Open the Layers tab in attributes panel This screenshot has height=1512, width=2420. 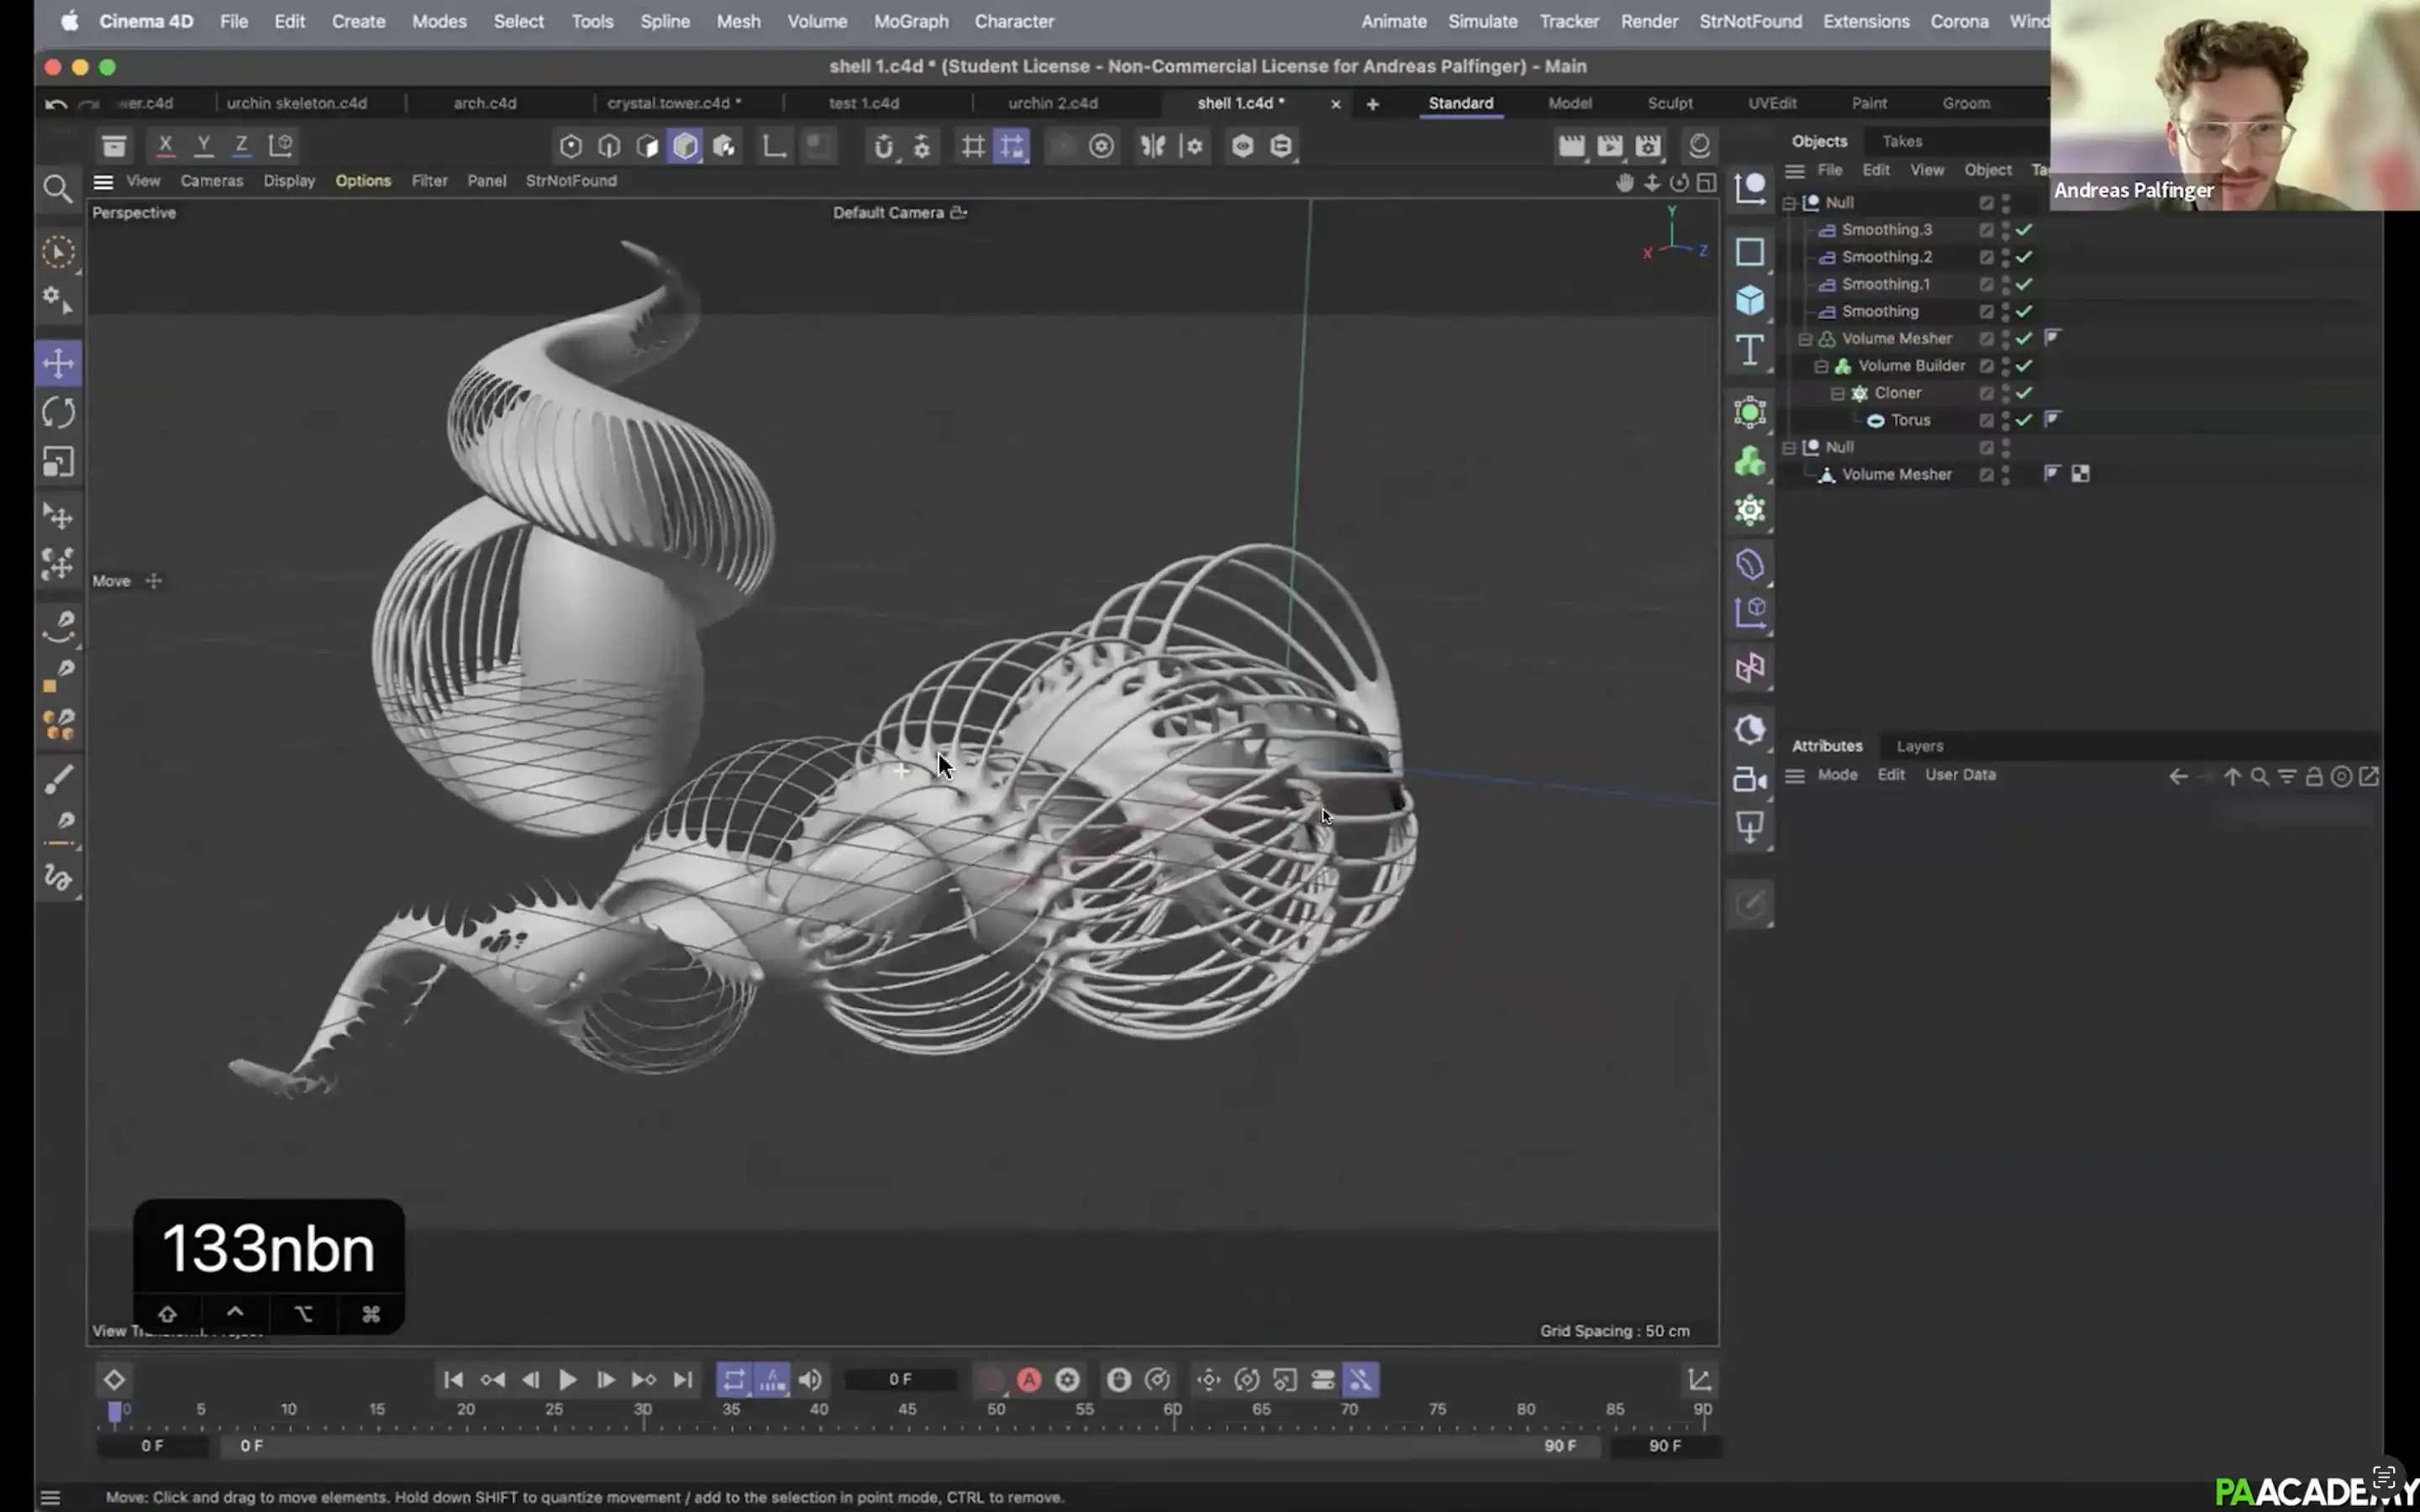(1919, 746)
